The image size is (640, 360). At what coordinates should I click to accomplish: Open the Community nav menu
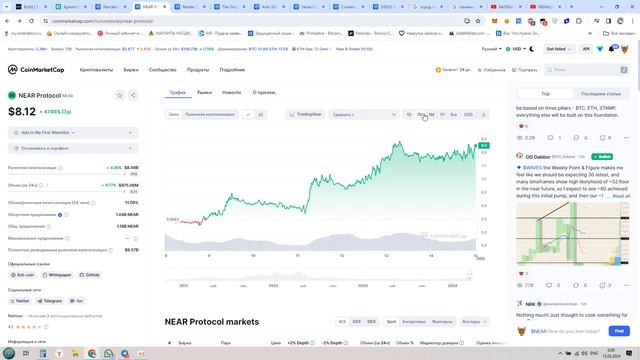pyautogui.click(x=162, y=70)
